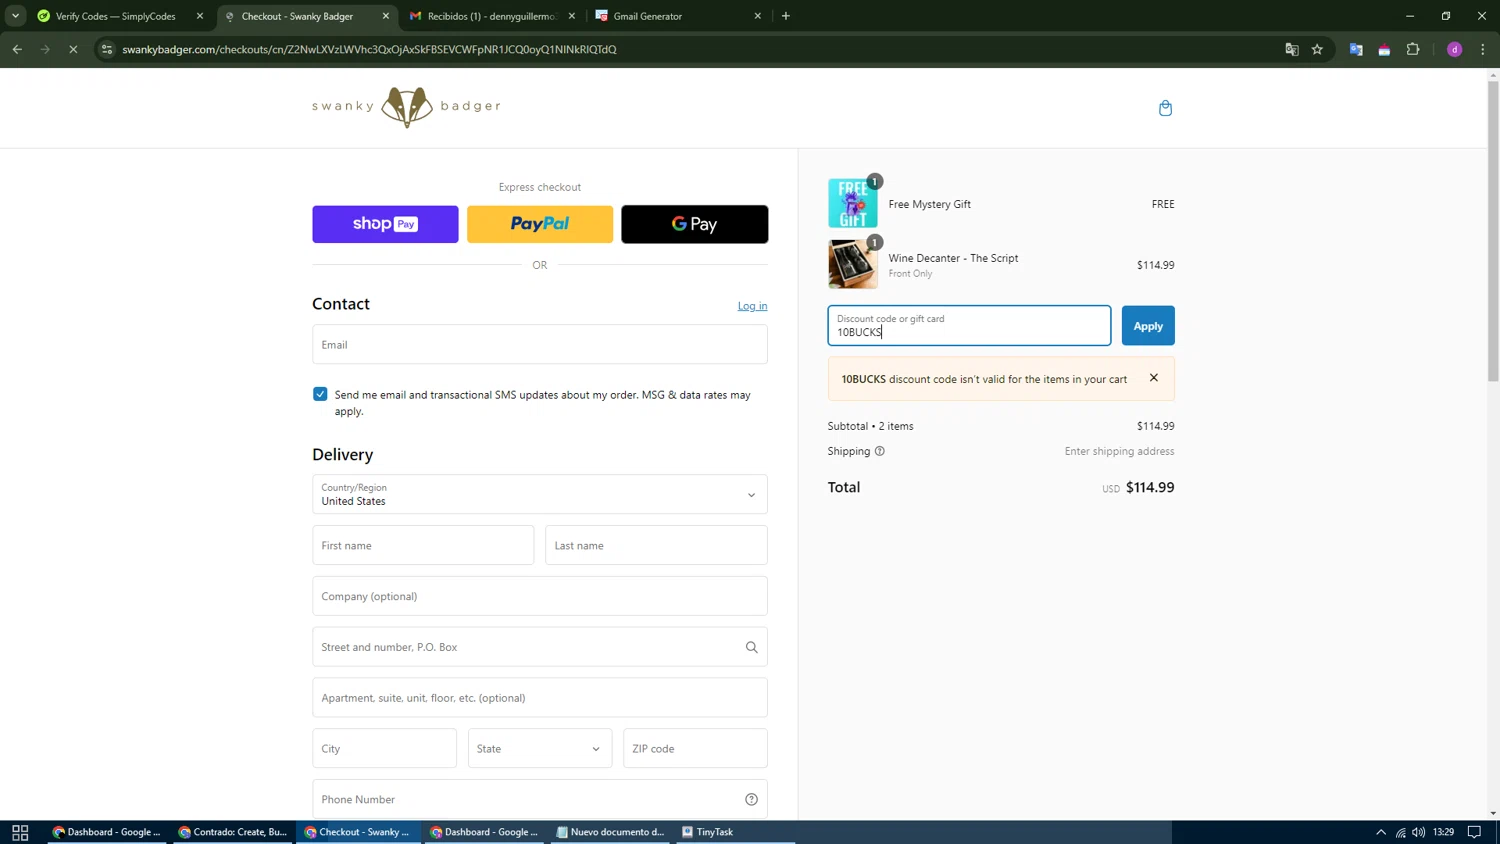
Task: Focus the Company (optional) field
Action: [540, 596]
